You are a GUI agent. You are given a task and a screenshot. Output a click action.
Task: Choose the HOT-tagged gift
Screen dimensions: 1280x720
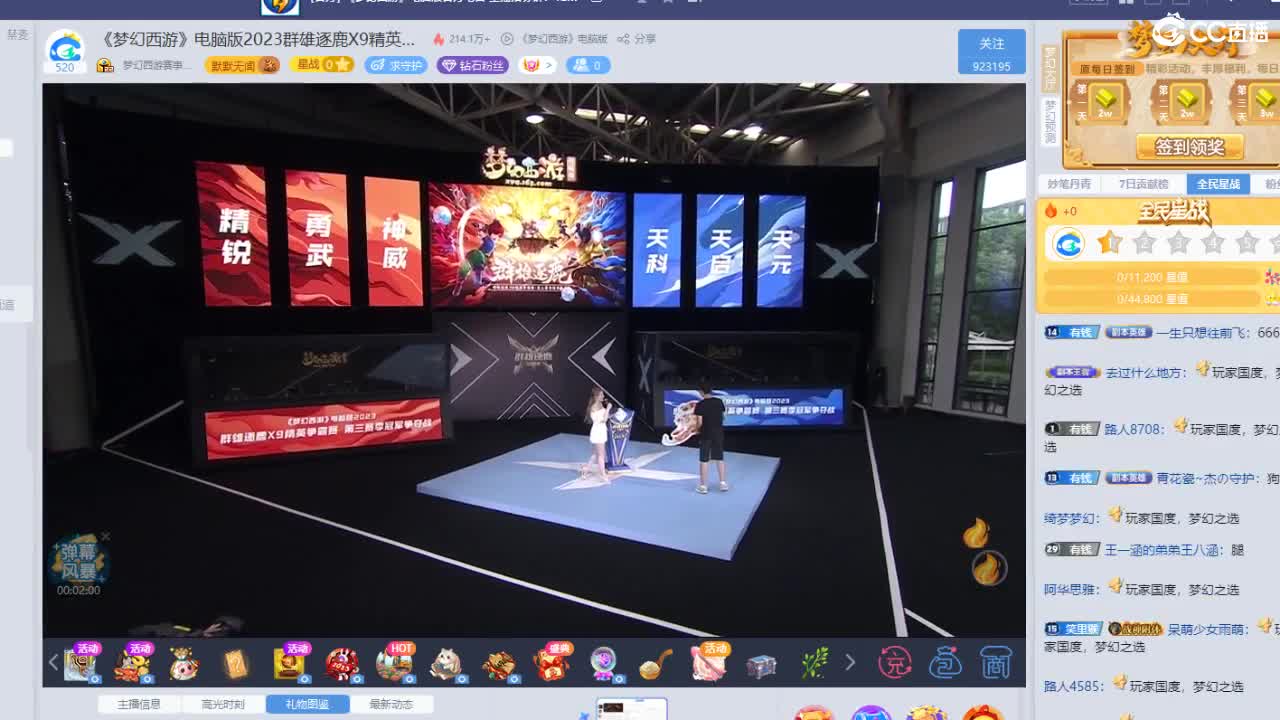pos(394,662)
